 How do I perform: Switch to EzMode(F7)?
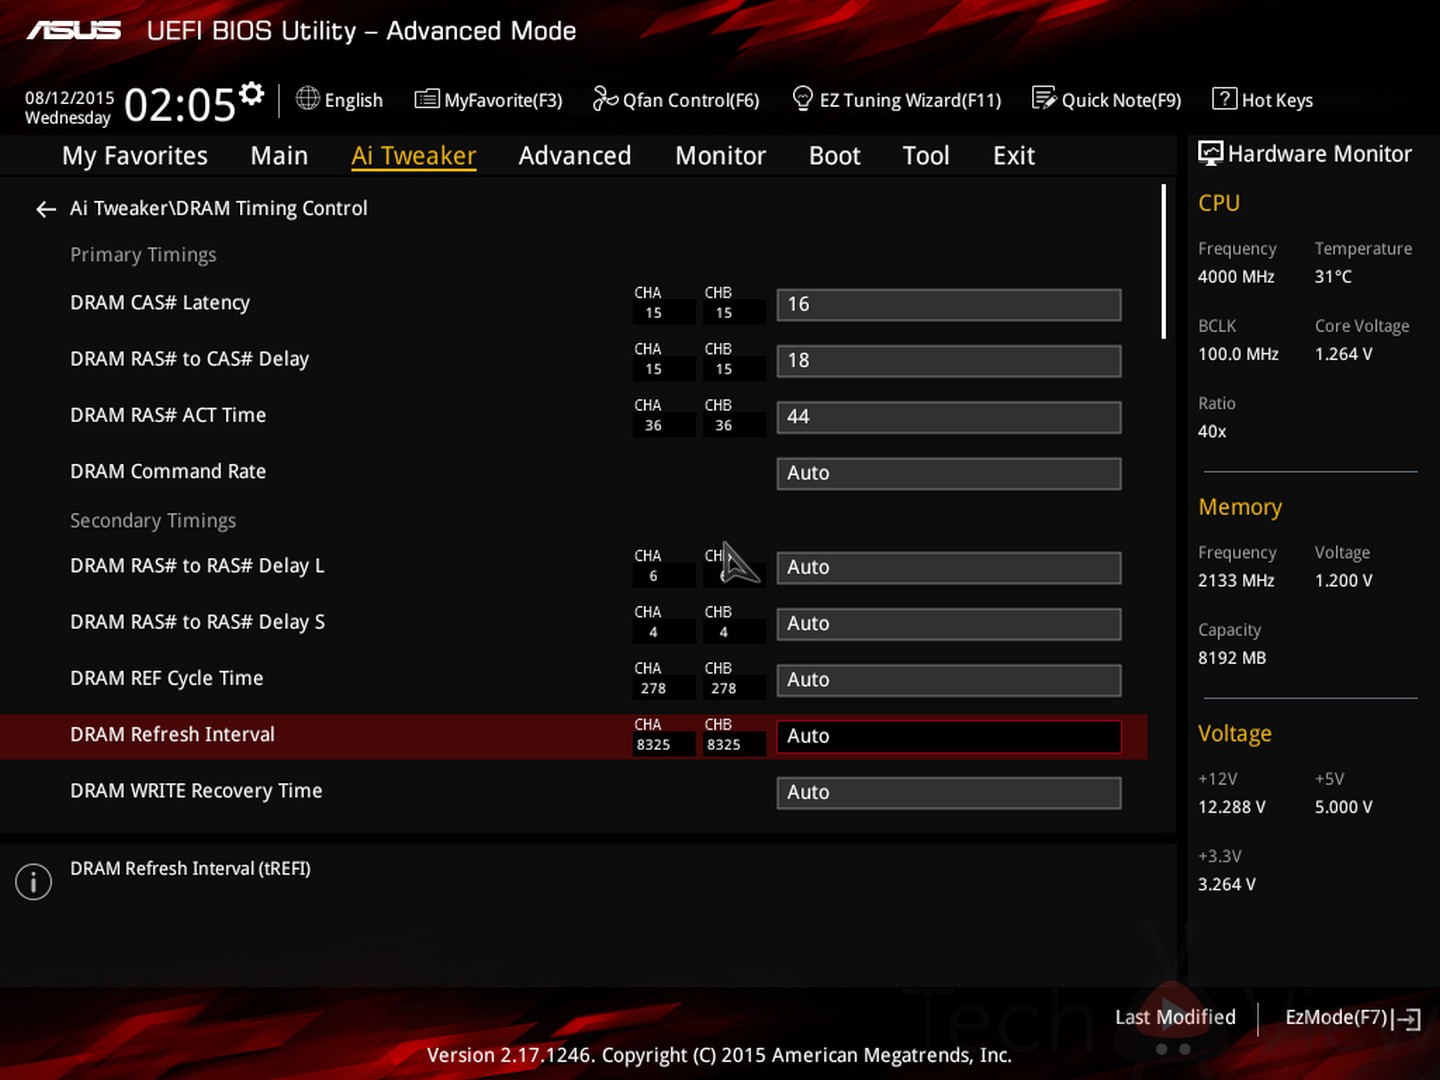point(1337,1017)
